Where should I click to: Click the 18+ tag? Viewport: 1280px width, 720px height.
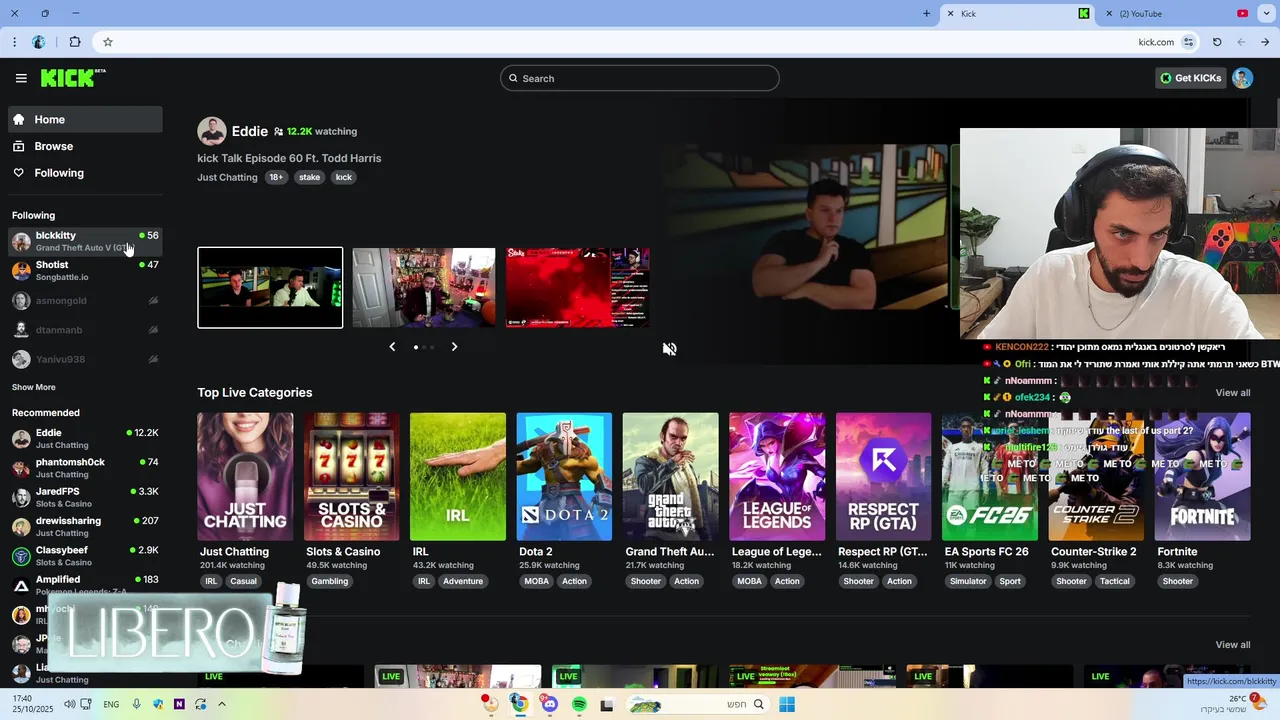(x=276, y=177)
